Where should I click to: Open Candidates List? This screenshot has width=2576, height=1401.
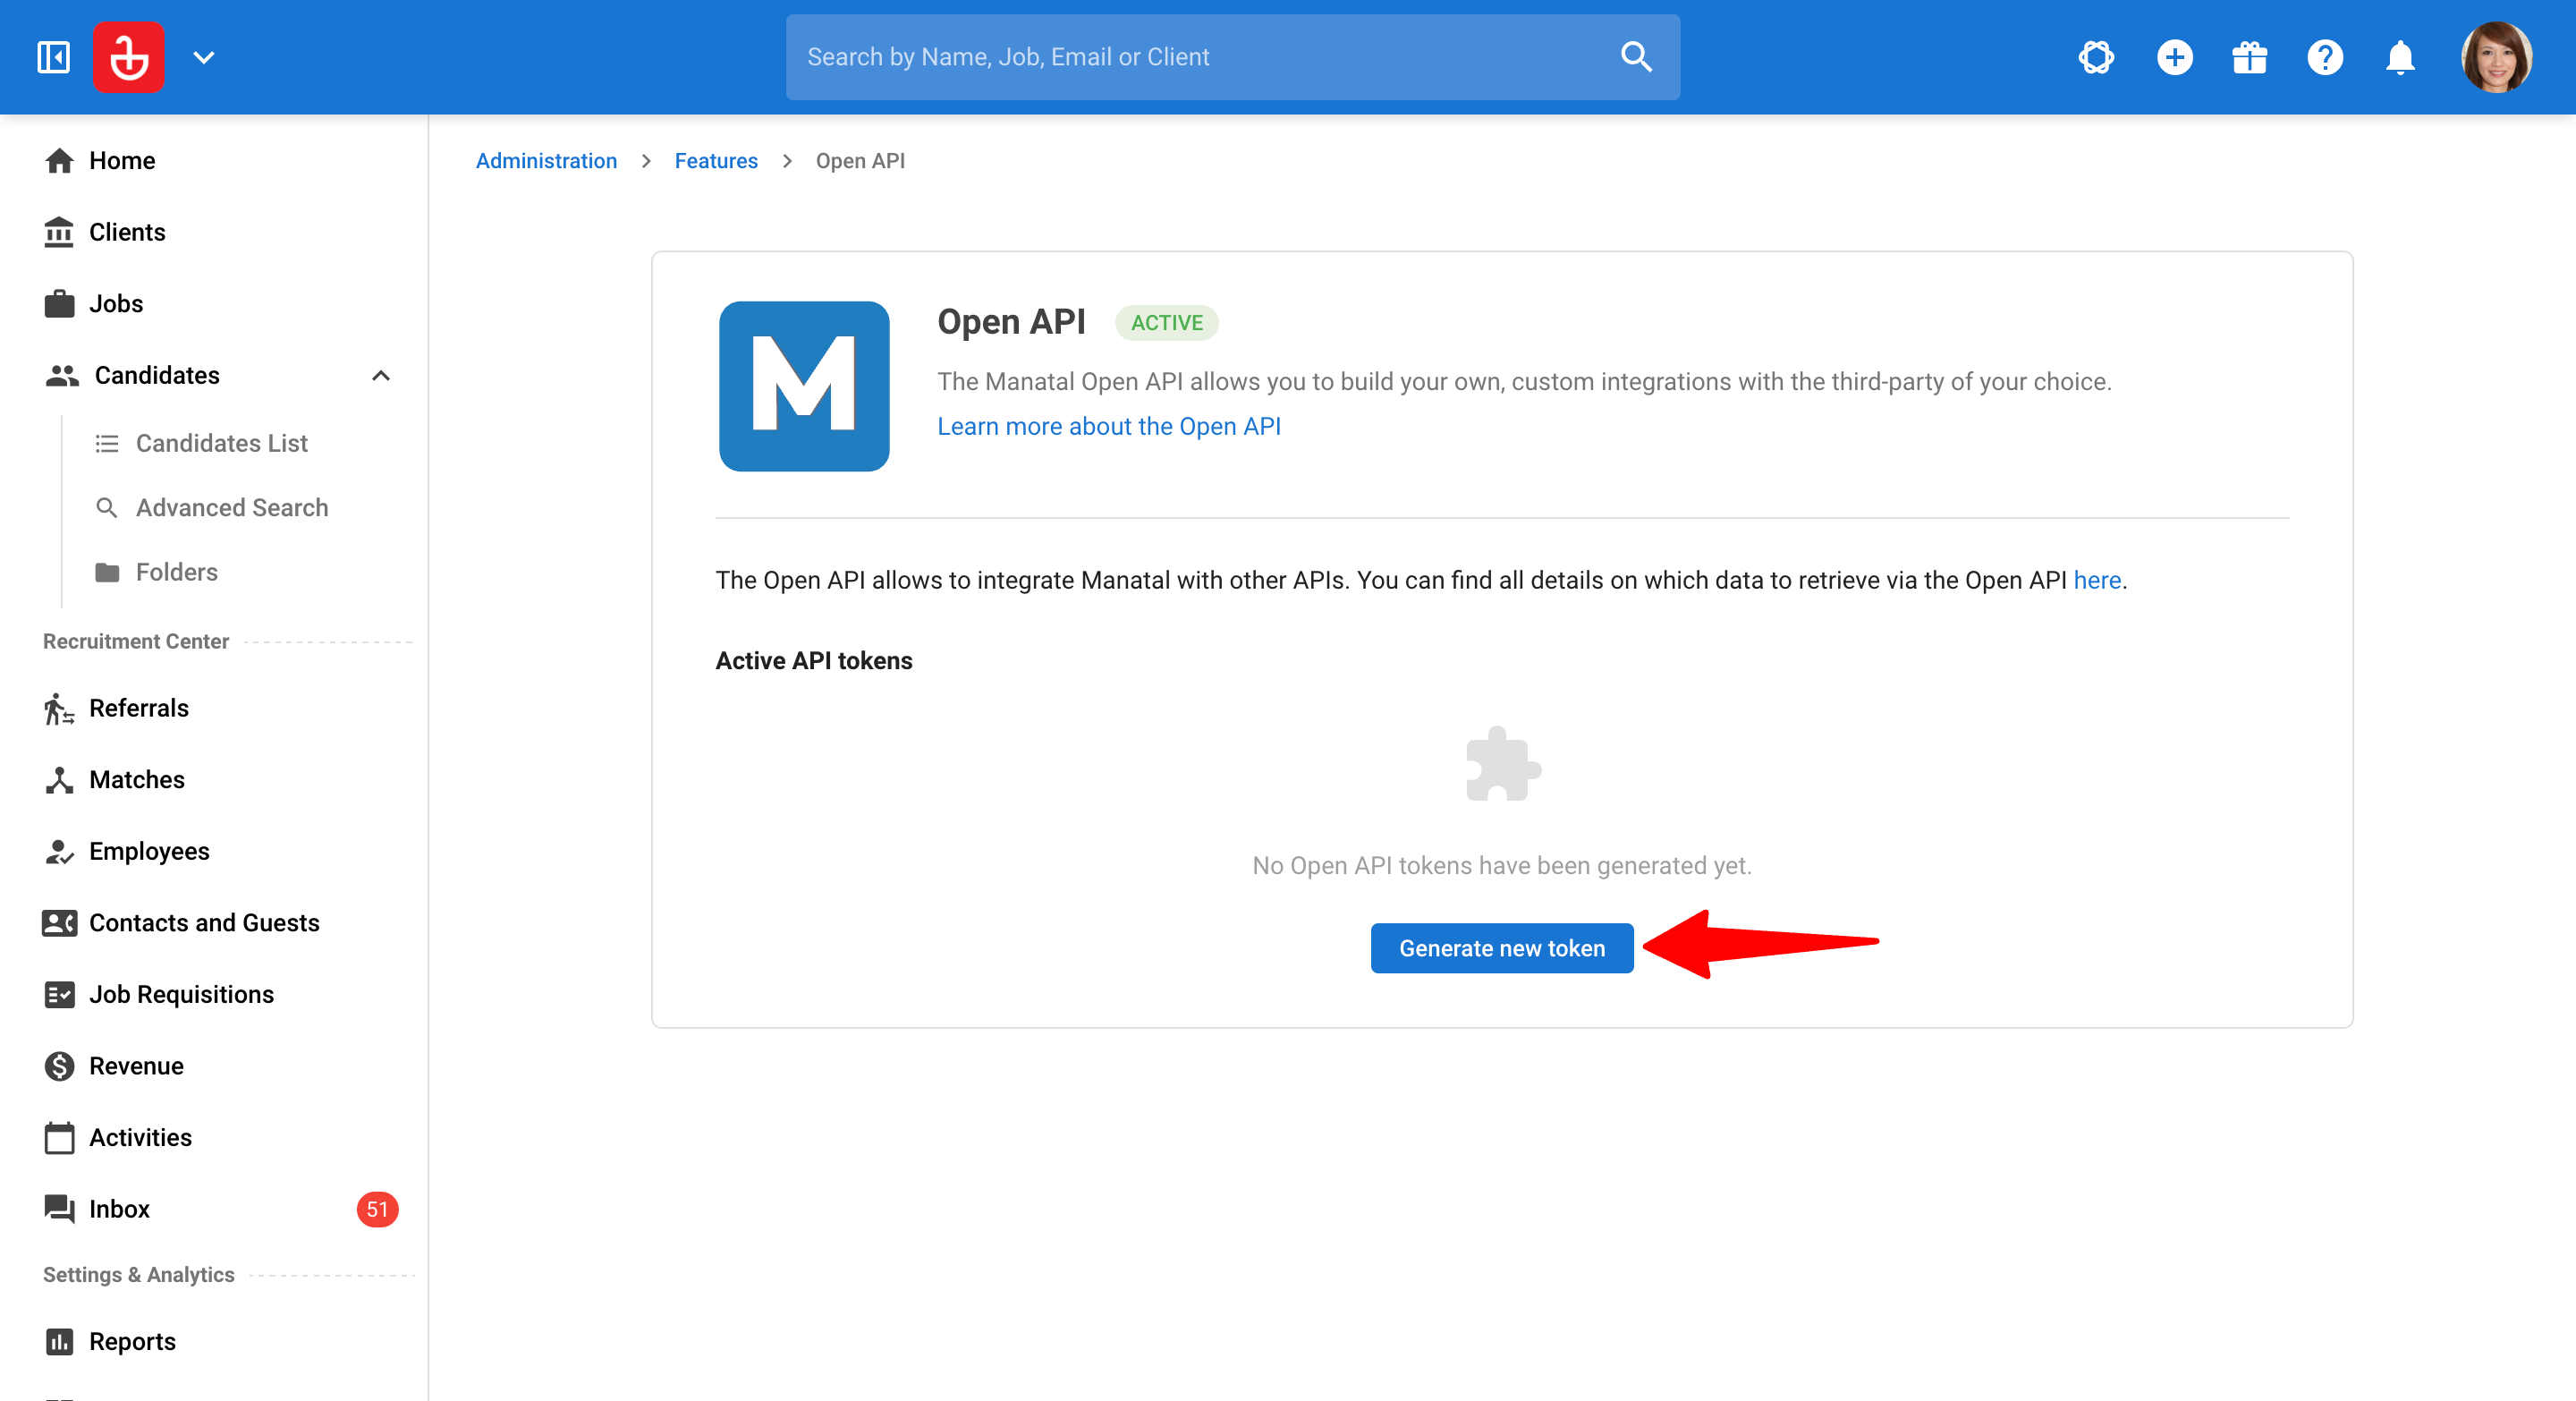[222, 444]
